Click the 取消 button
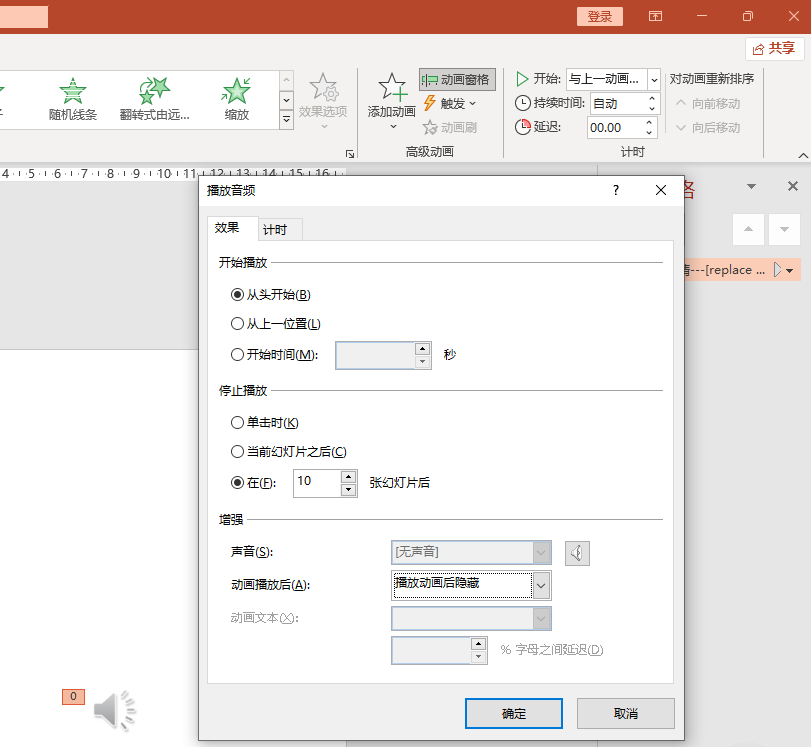 tap(625, 713)
